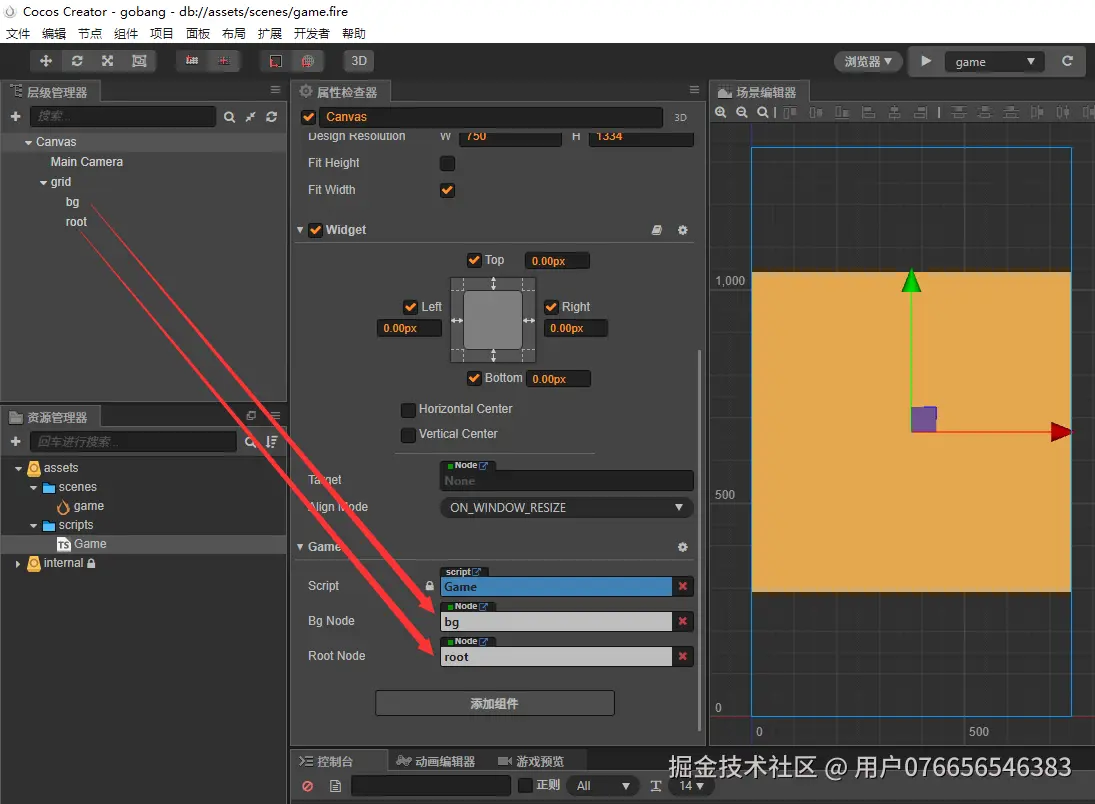Screen dimensions: 1095x804
Task: Click the 添加组件 button
Action: click(494, 703)
